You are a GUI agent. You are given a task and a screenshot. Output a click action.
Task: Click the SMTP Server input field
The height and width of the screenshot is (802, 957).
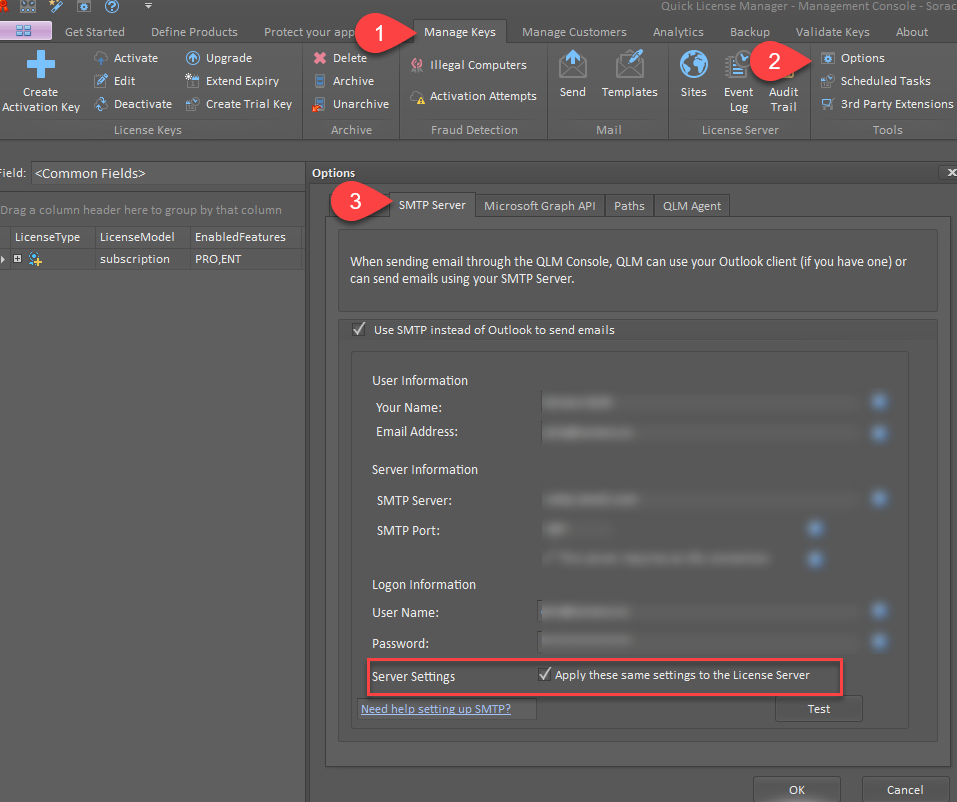[x=703, y=499]
